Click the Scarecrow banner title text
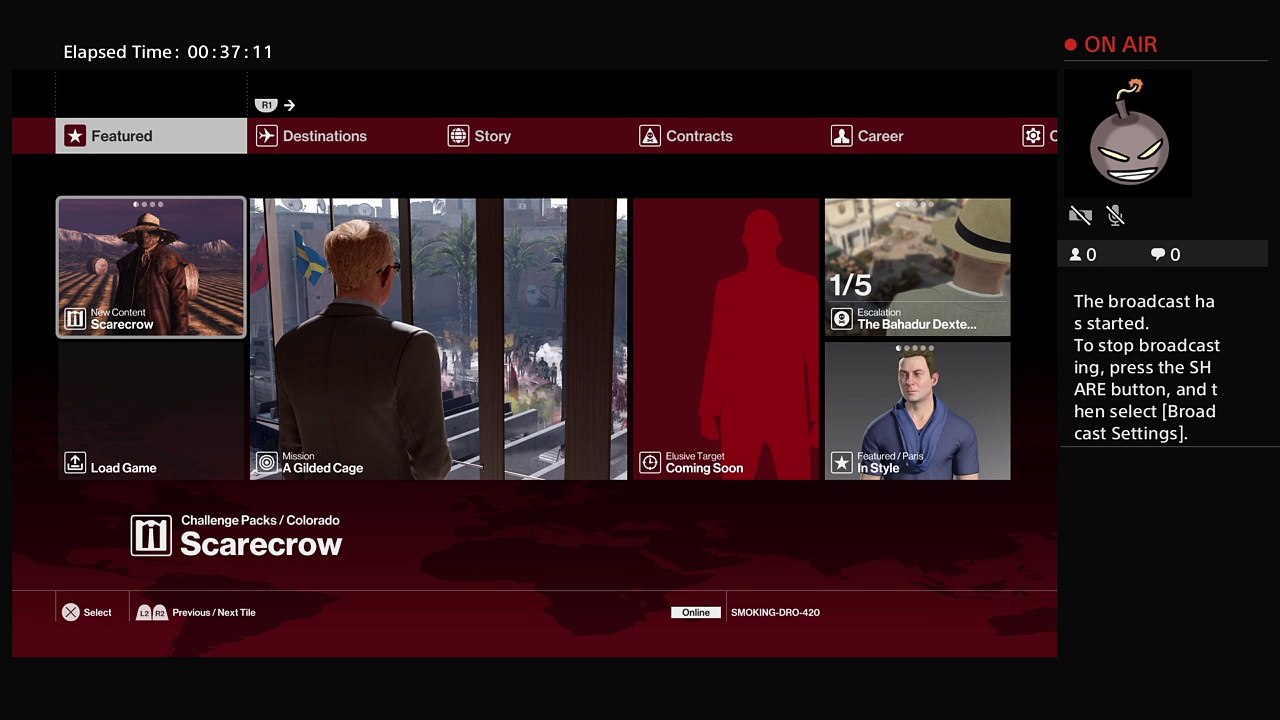This screenshot has width=1280, height=720. pyautogui.click(x=261, y=544)
